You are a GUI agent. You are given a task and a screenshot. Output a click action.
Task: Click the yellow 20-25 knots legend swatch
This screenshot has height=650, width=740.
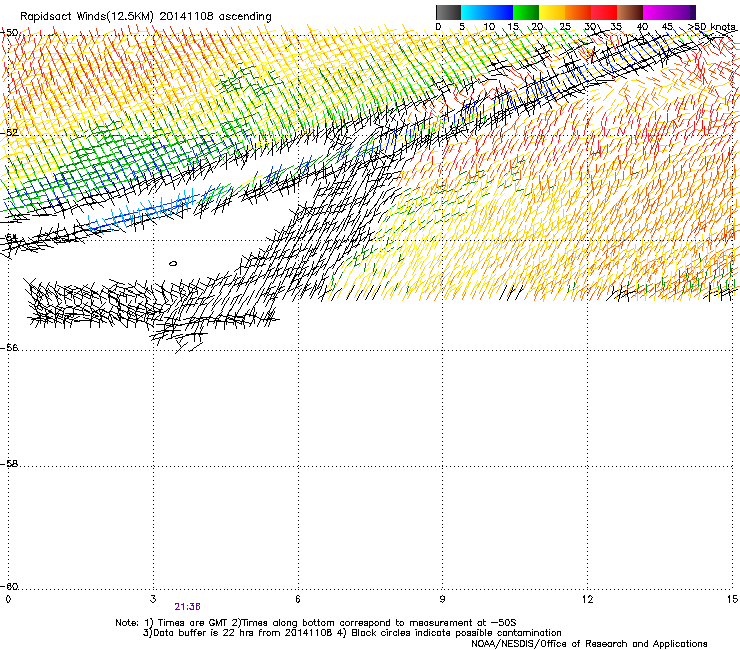coord(552,12)
